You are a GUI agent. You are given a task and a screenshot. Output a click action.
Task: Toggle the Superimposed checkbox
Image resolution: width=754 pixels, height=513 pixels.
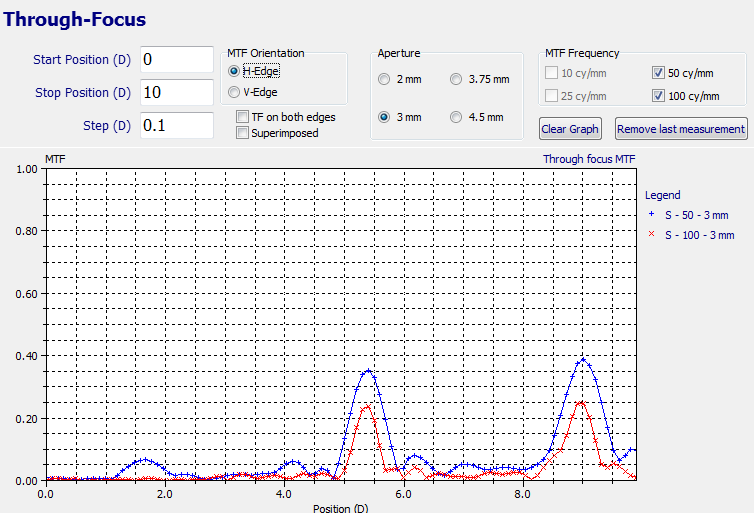(243, 133)
